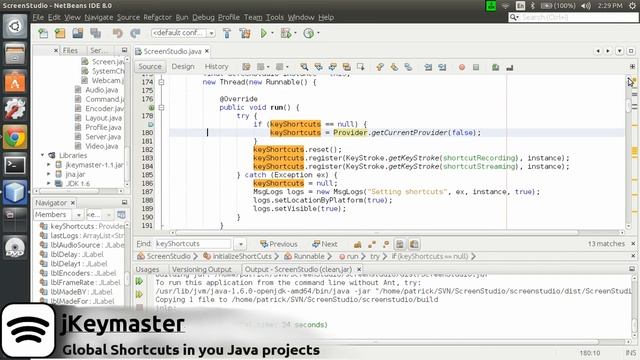Click the global Search field
The image size is (640, 360).
tap(573, 17)
